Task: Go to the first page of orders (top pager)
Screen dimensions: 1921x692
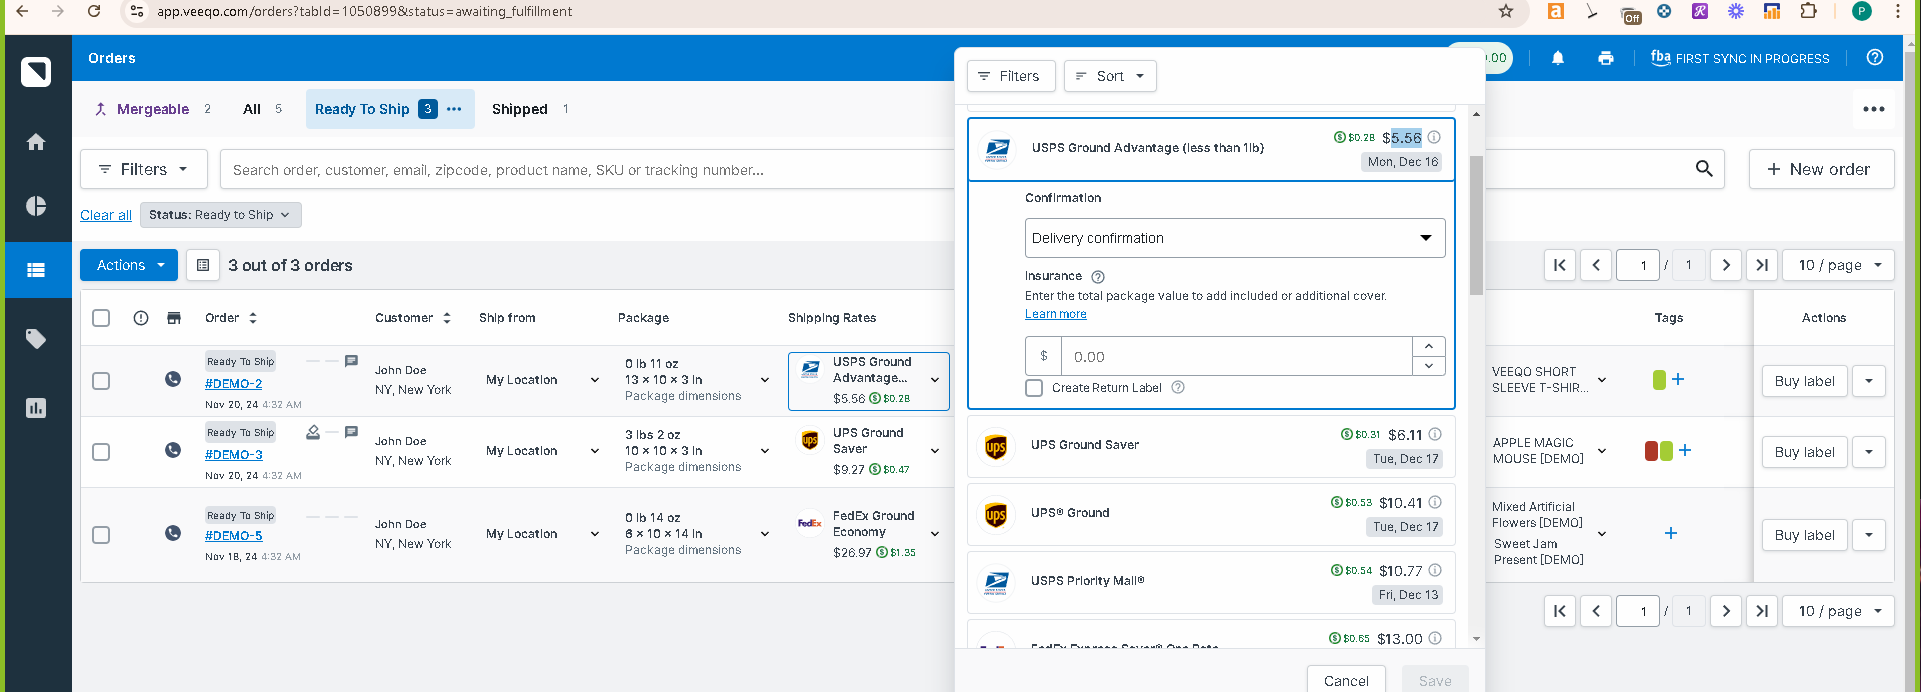Action: [1560, 265]
